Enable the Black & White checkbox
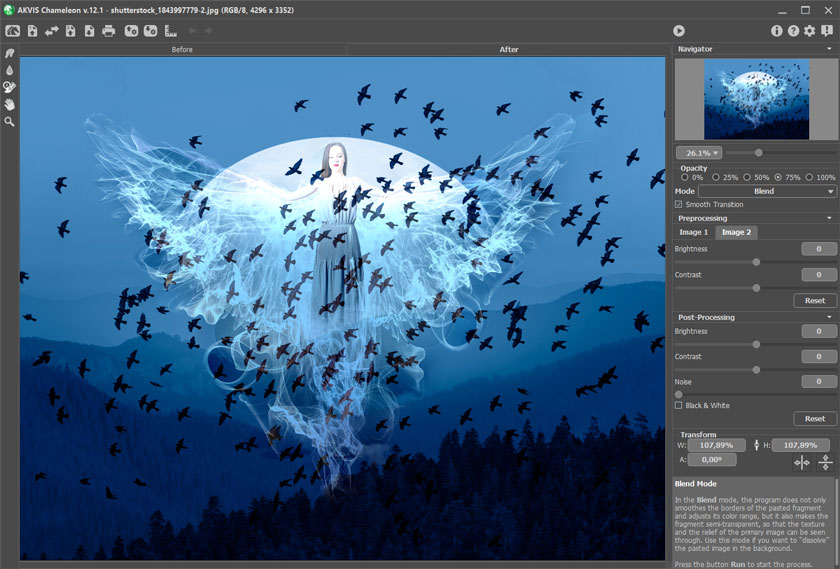Screen dimensions: 840x569 click(x=679, y=406)
